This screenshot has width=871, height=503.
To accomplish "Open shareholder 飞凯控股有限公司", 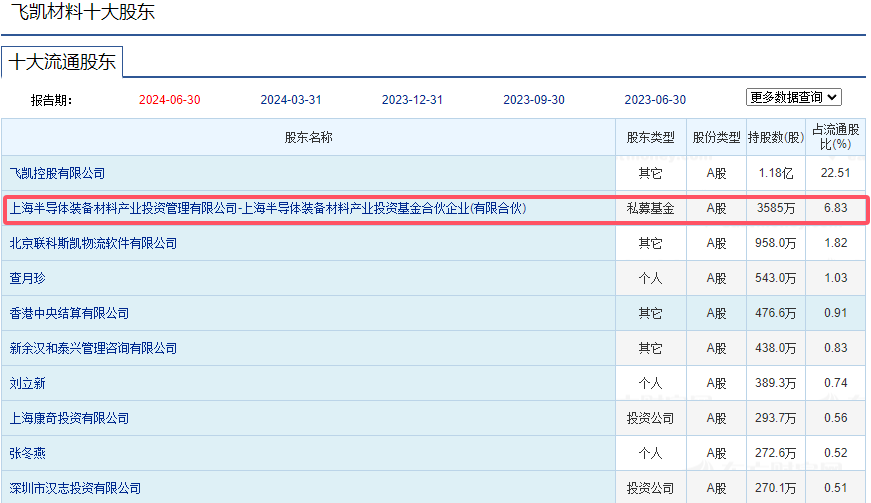I will (x=57, y=173).
